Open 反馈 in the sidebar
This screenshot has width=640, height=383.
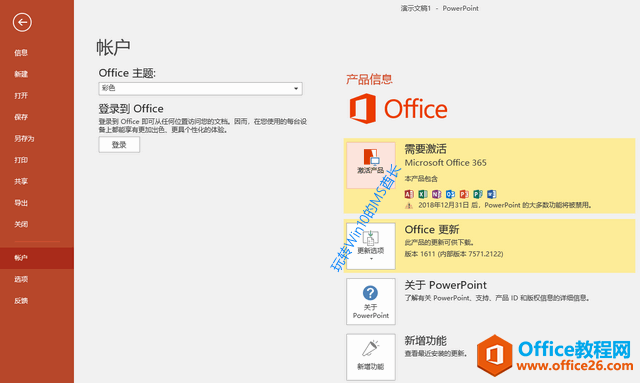(x=21, y=301)
